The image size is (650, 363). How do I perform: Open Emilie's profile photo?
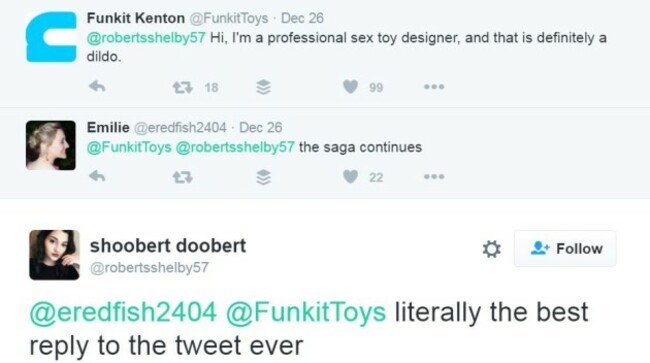tap(51, 145)
